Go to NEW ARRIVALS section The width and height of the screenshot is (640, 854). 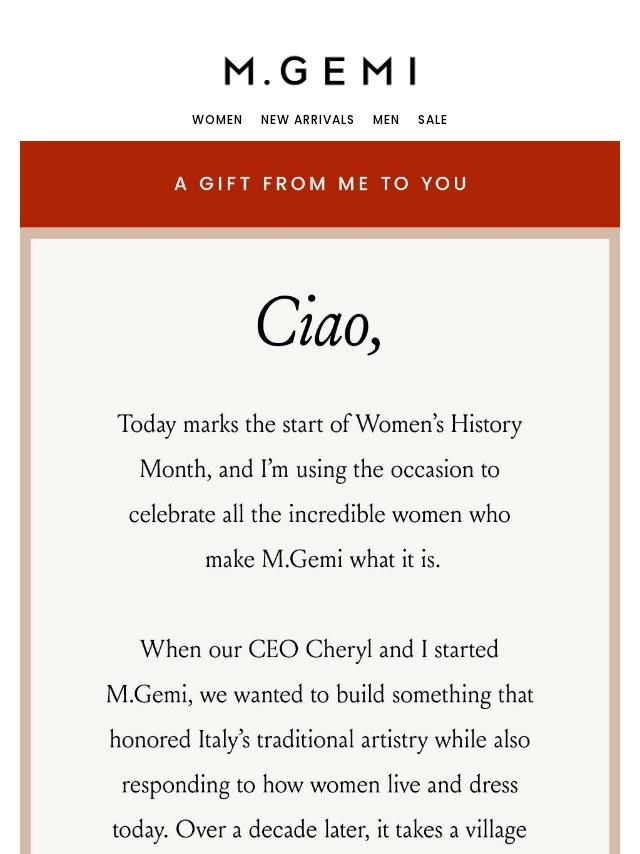(307, 120)
